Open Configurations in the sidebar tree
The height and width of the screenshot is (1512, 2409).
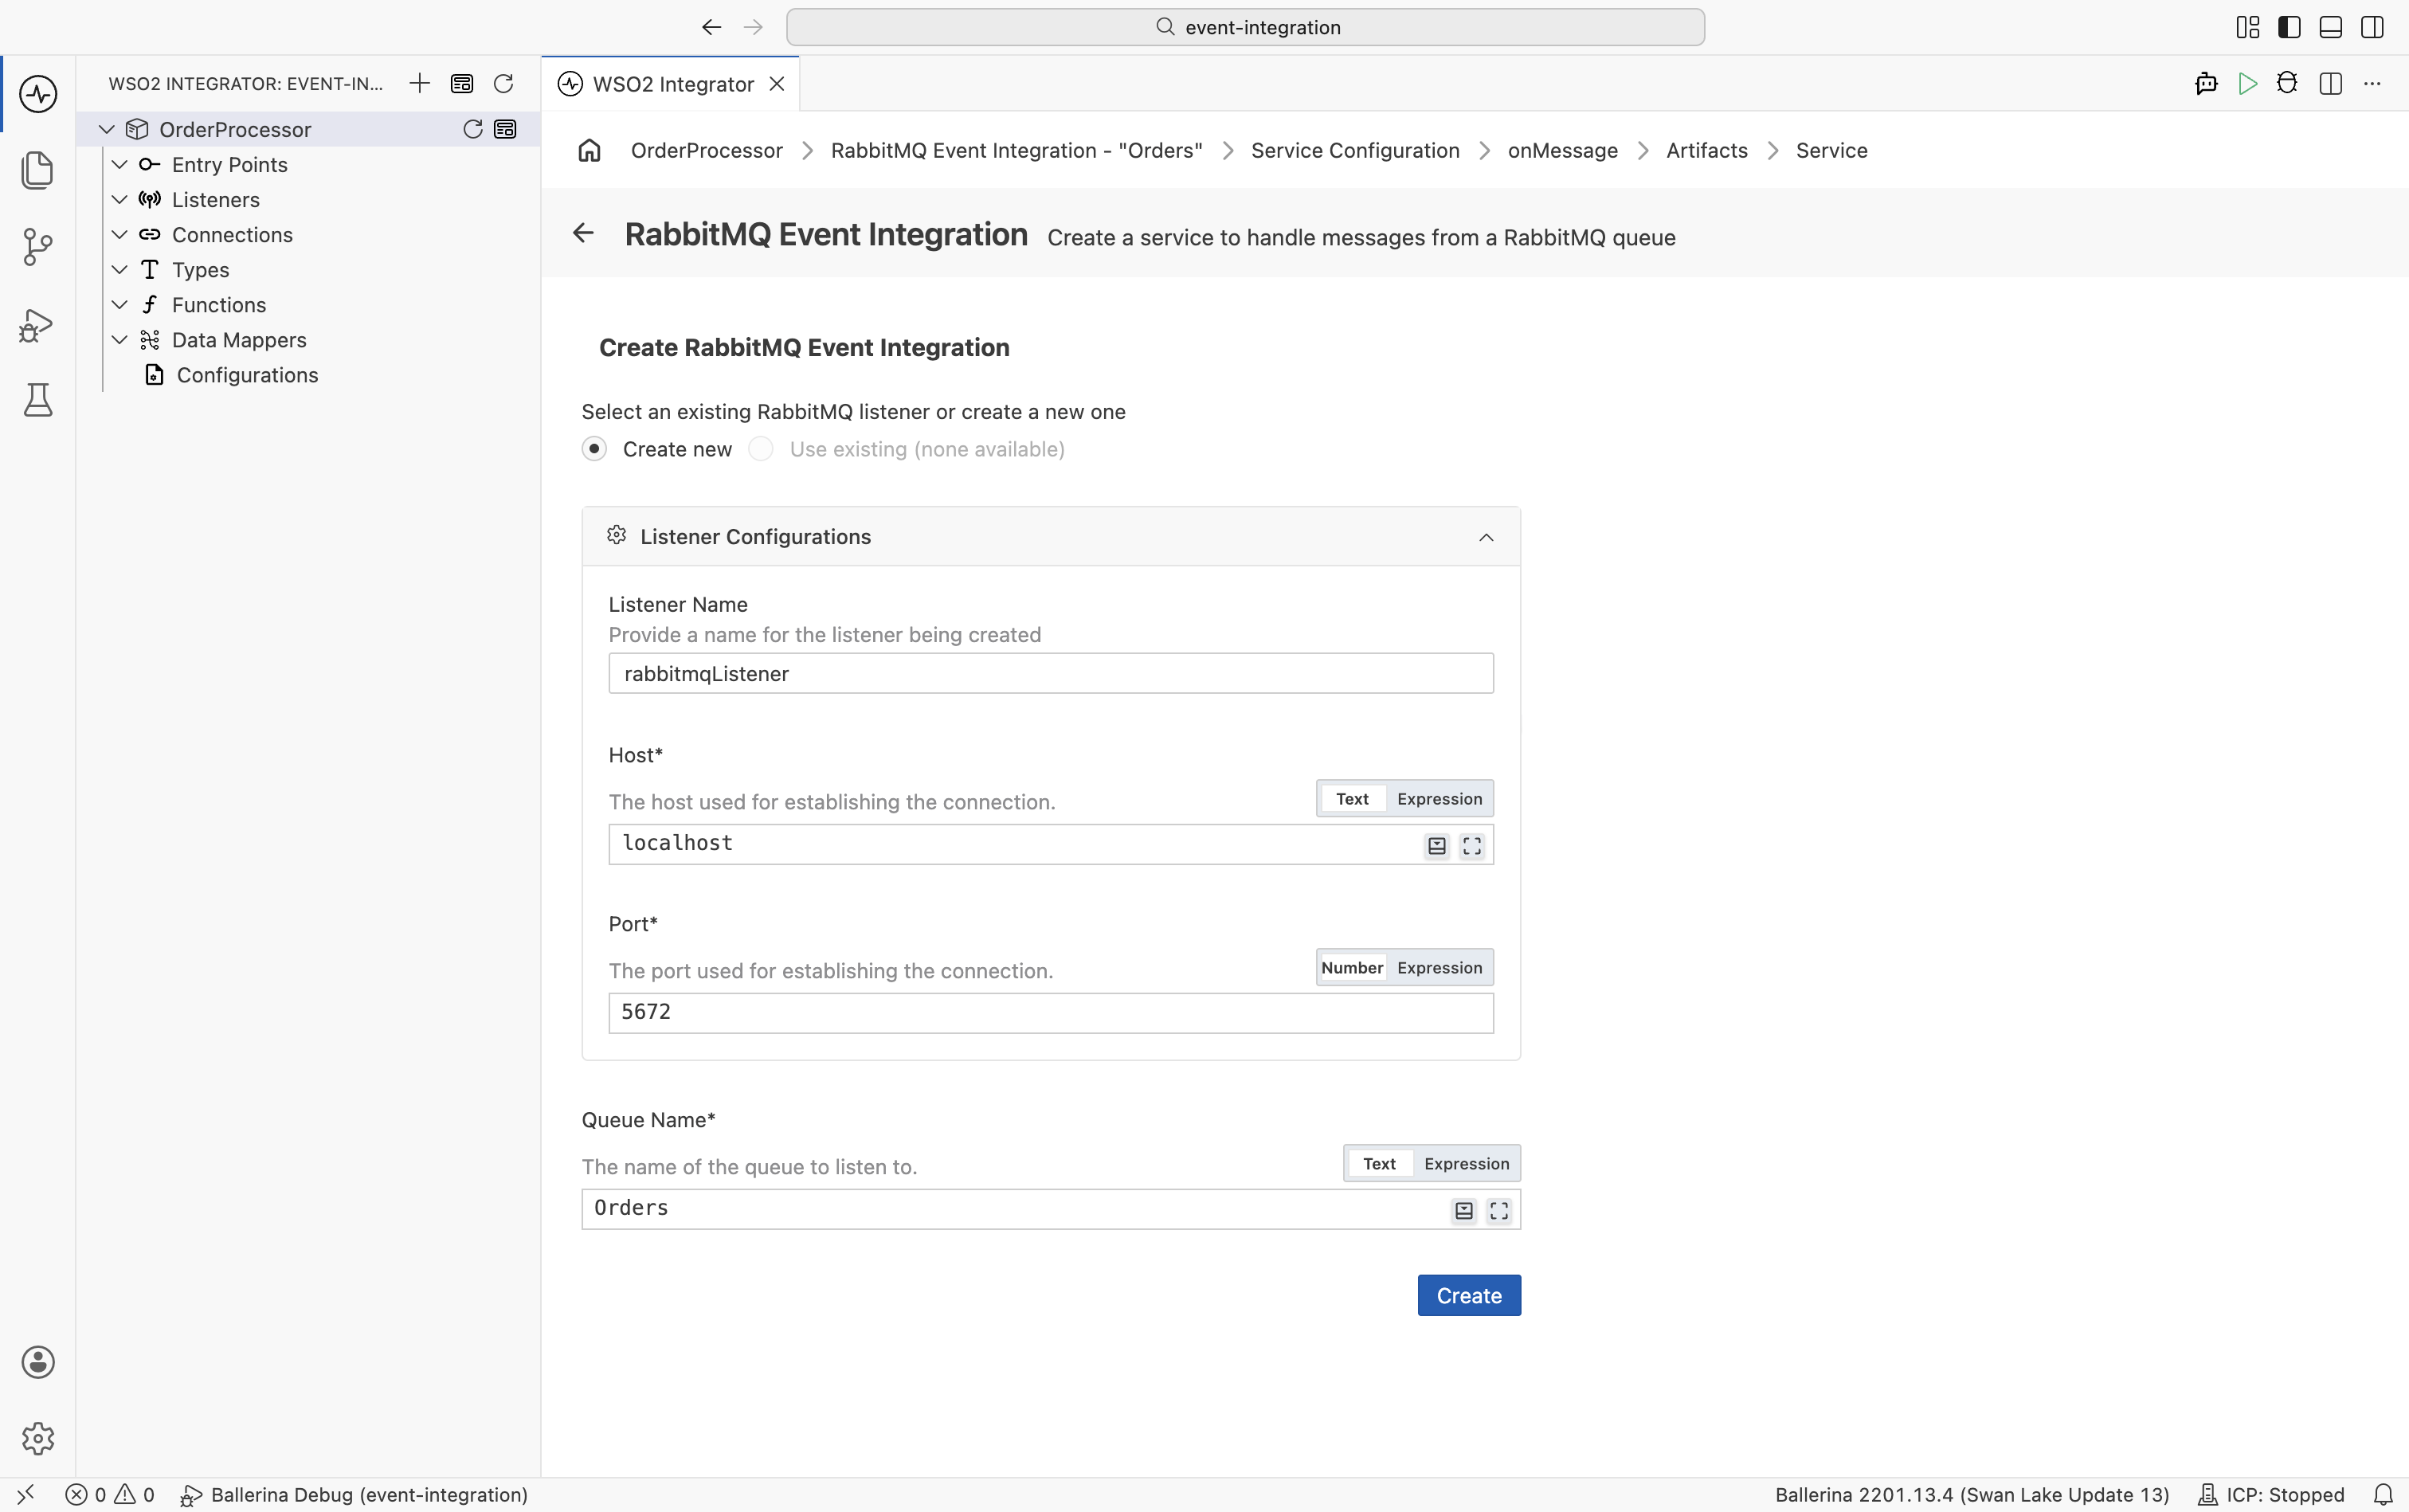247,375
